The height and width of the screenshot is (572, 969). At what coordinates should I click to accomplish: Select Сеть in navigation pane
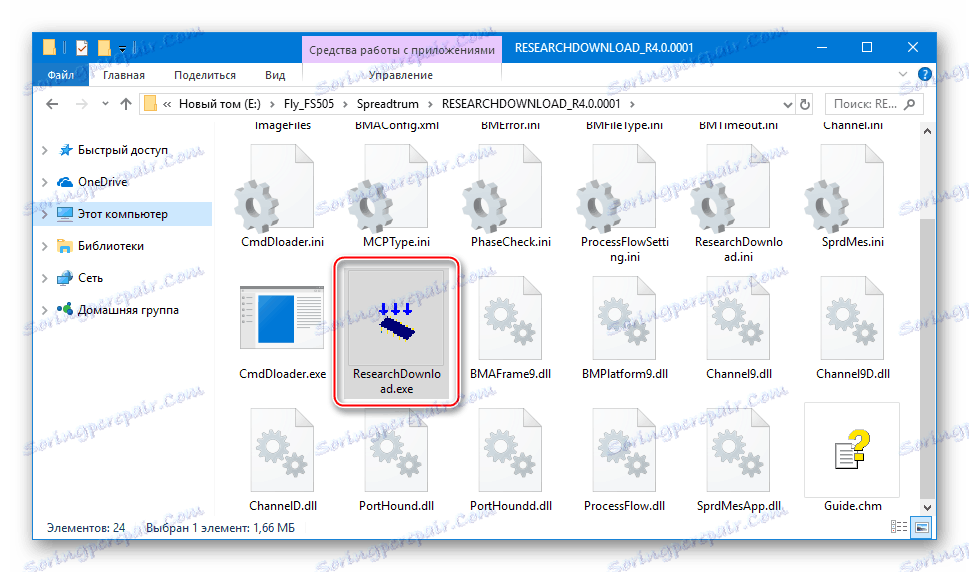pyautogui.click(x=90, y=279)
